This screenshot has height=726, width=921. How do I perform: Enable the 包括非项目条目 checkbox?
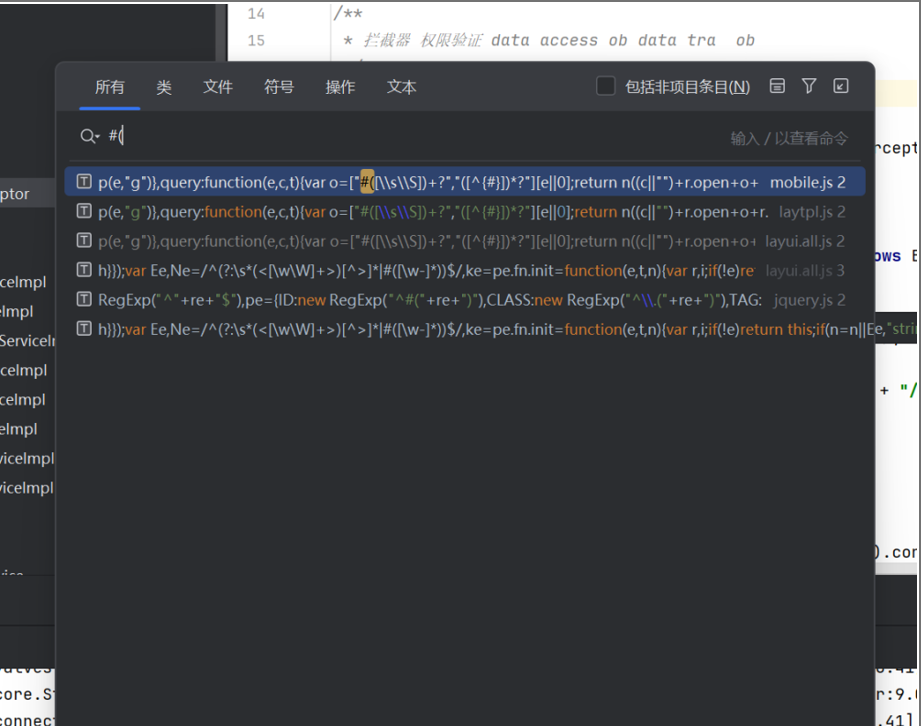pyautogui.click(x=605, y=87)
